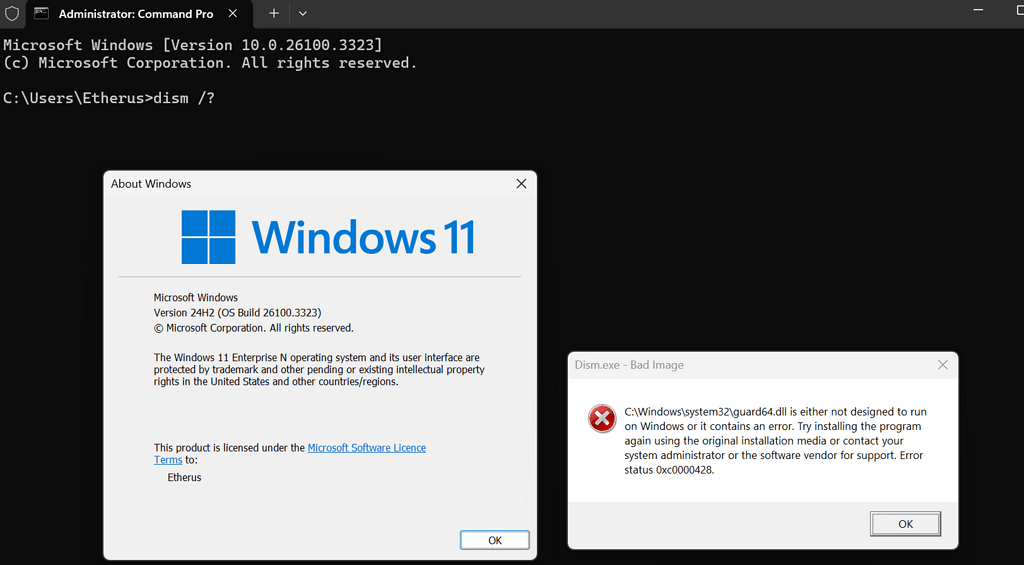This screenshot has height=565, width=1024.
Task: Open a new terminal tab with the plus icon
Action: click(274, 14)
